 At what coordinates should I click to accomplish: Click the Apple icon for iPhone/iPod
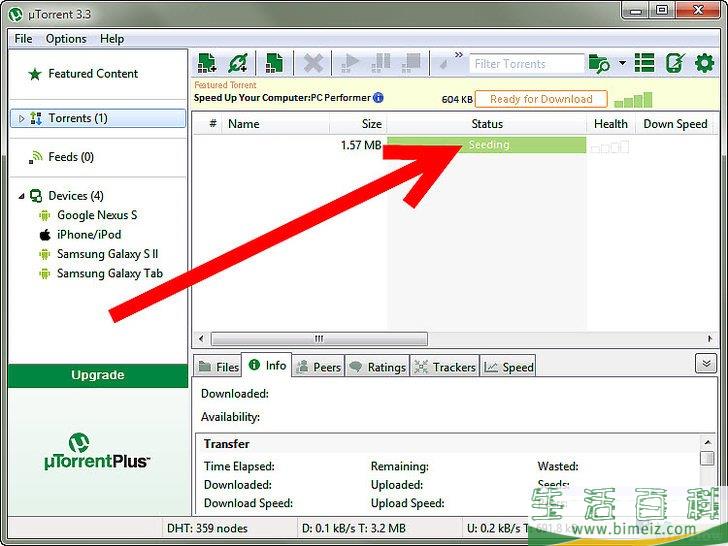[x=45, y=234]
